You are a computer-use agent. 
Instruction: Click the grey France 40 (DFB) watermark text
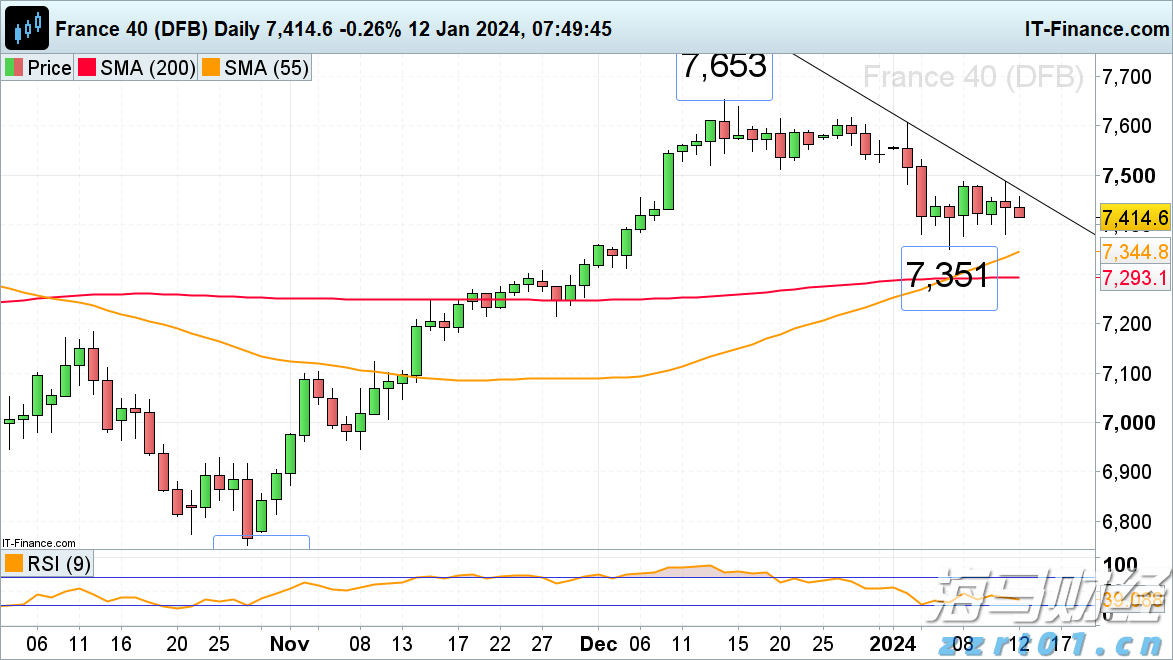pos(972,77)
